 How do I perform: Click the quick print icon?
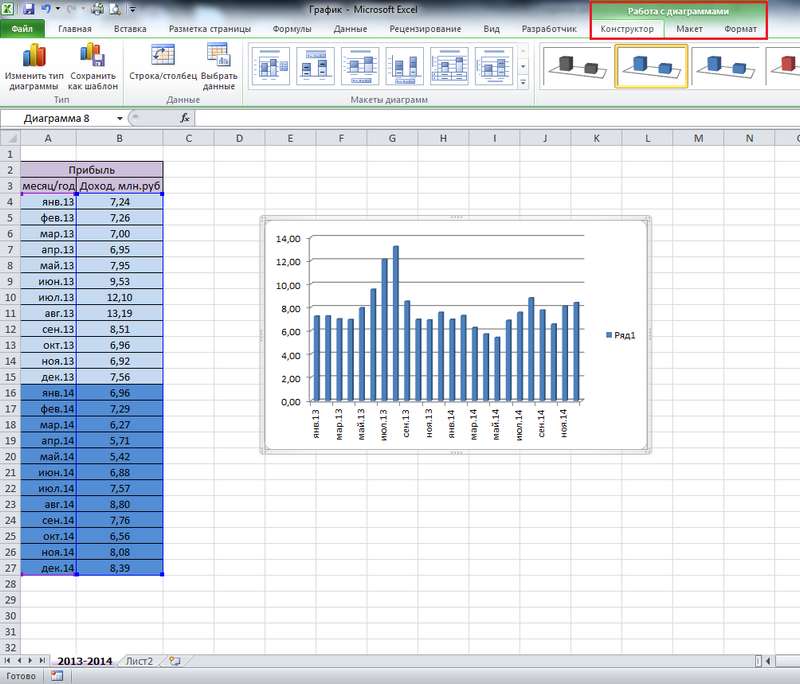coord(97,9)
